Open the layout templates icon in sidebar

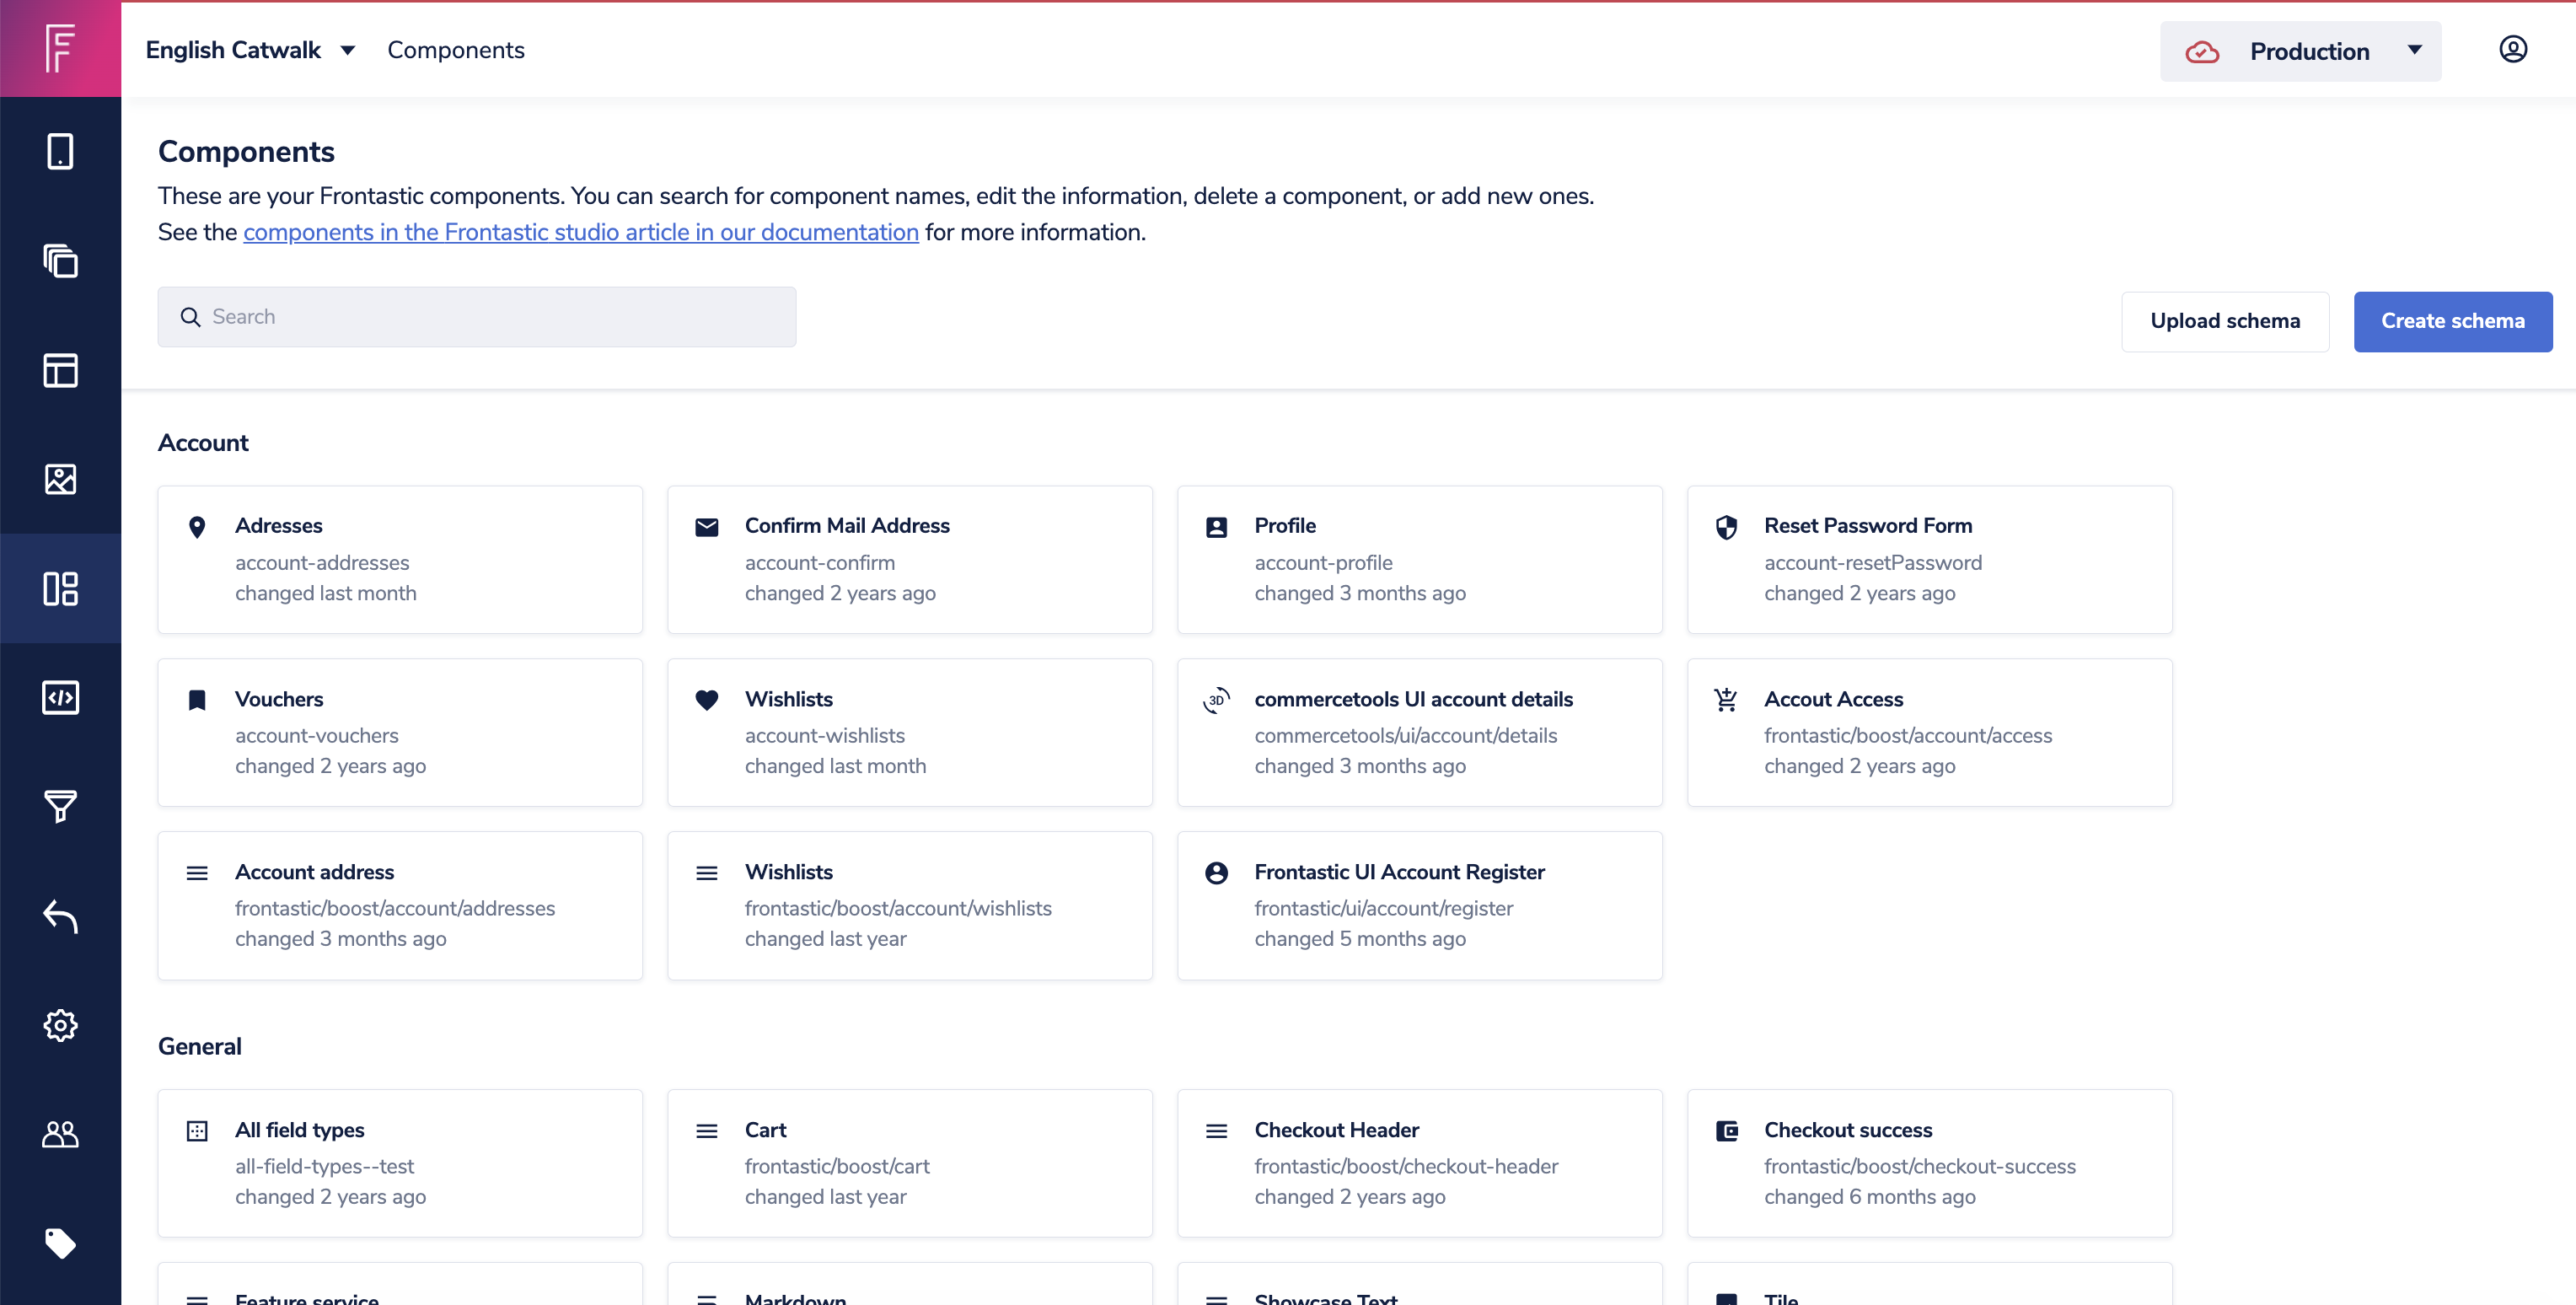point(60,370)
